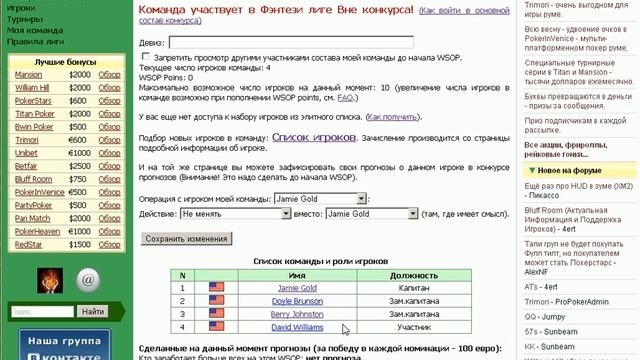
Task: Open the Наша группа ВКонтакте banner
Action: 64,344
